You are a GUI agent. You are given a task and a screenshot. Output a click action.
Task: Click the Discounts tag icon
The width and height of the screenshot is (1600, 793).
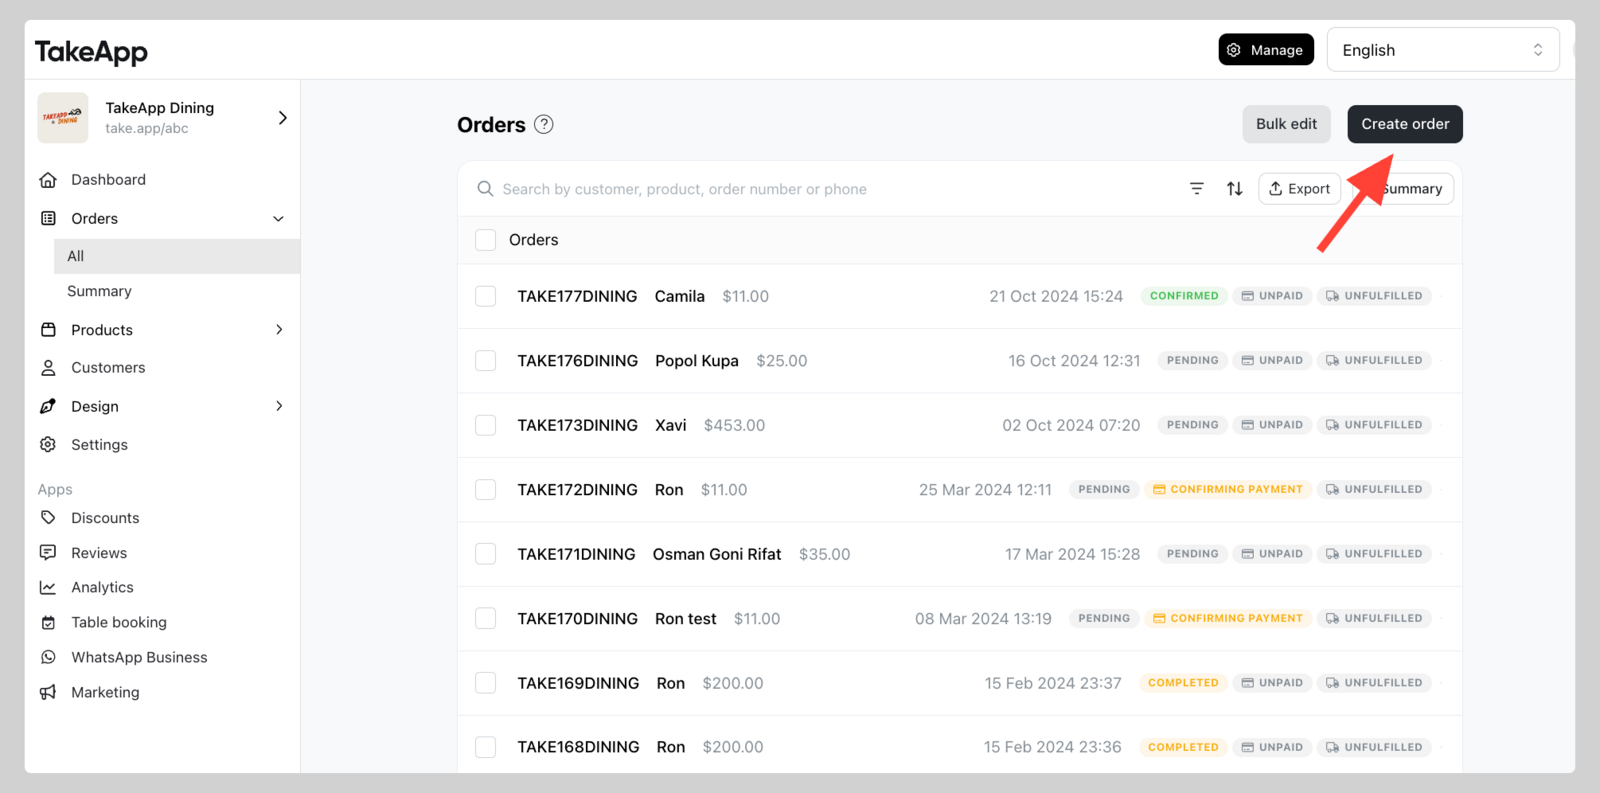click(48, 518)
